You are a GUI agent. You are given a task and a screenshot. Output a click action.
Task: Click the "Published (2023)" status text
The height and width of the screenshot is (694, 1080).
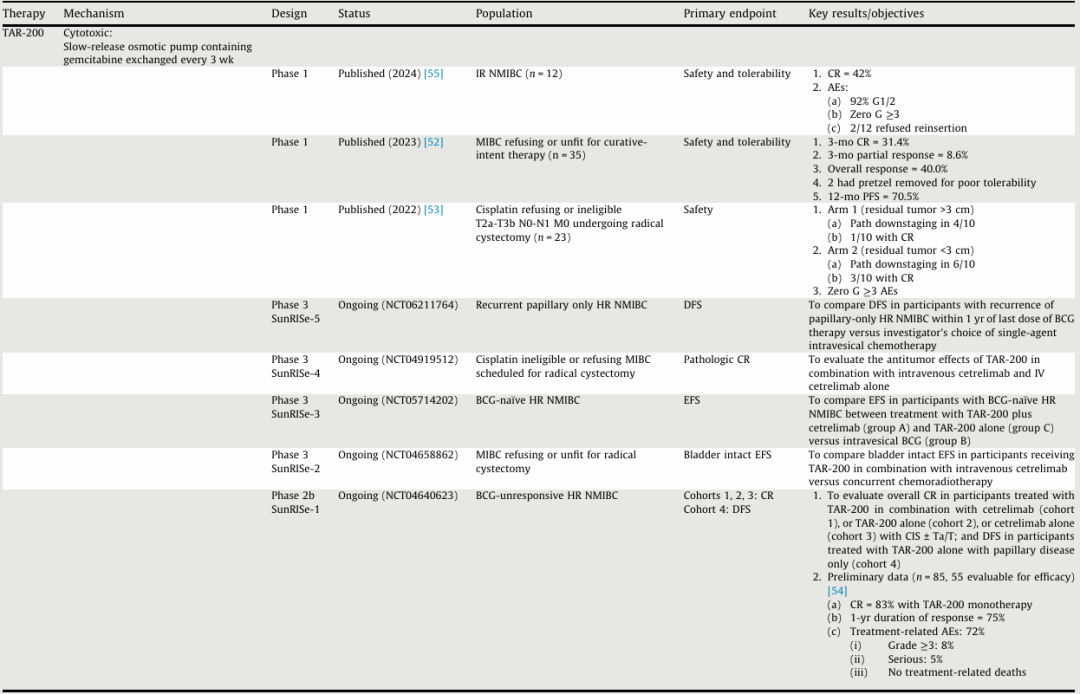coord(380,142)
